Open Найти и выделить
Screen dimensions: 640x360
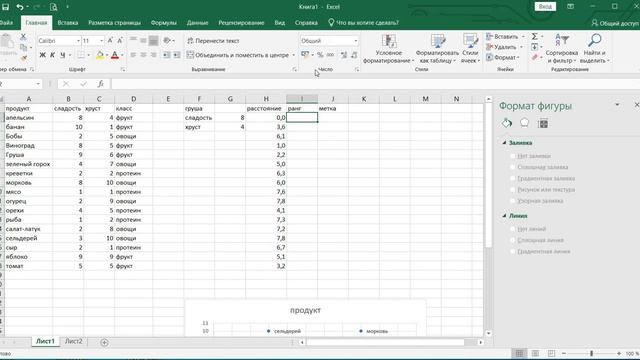[x=594, y=49]
